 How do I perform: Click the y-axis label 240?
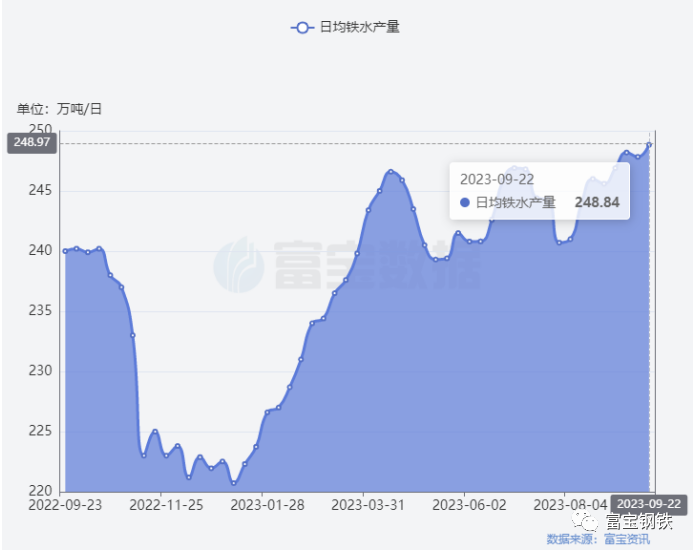coord(40,251)
